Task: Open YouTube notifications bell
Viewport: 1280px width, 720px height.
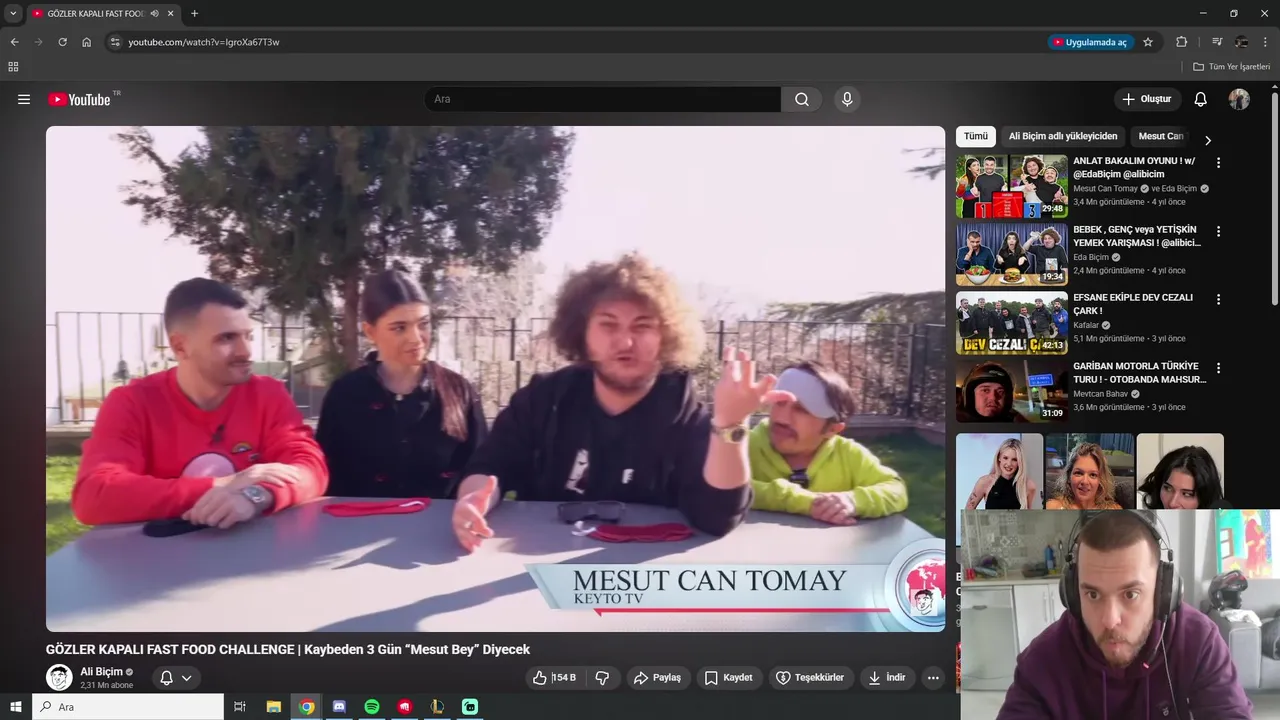Action: (1201, 99)
